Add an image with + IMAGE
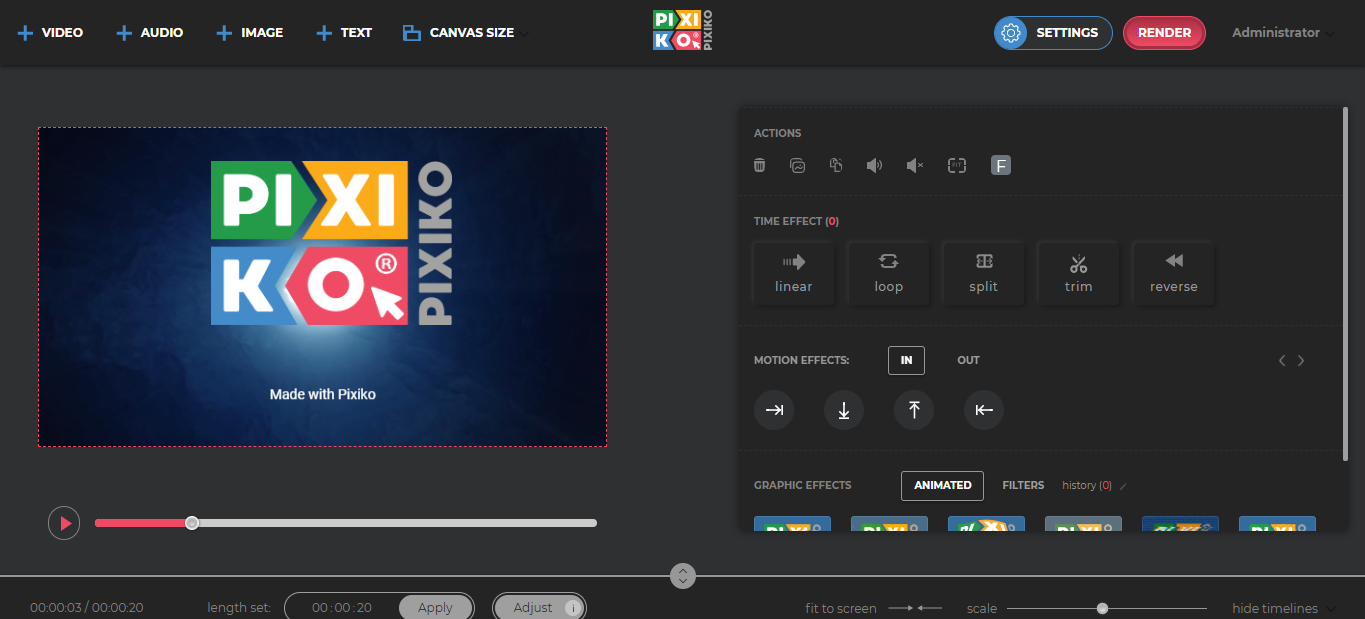This screenshot has width=1365, height=619. coord(250,33)
